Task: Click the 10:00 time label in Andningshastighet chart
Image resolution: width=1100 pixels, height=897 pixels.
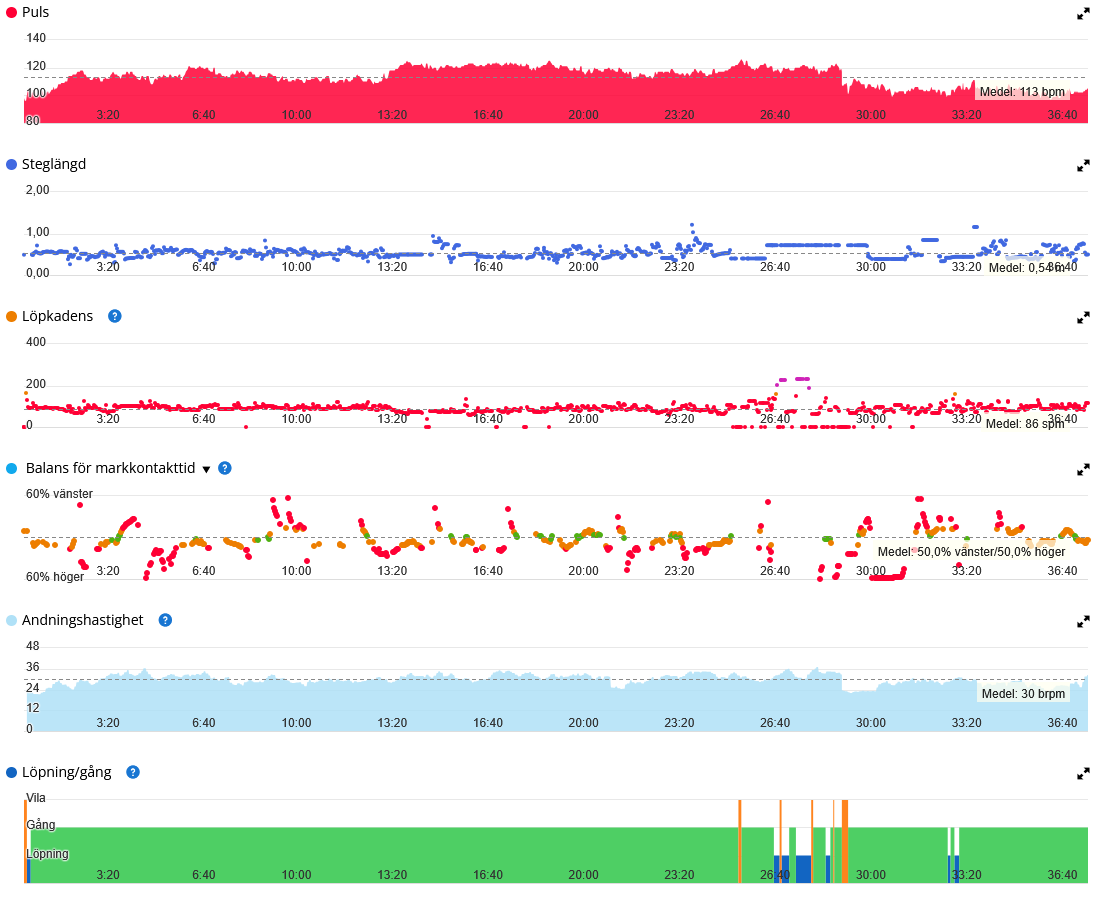Action: point(296,723)
